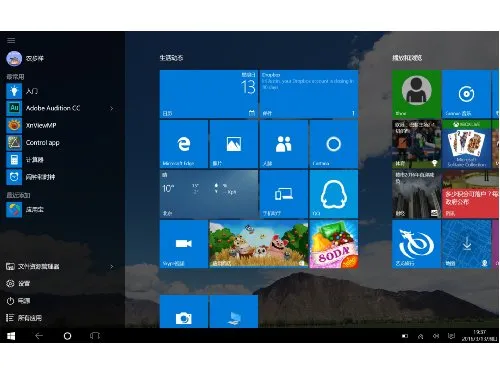Click the taskbar back arrow
The image size is (500, 375).
coord(39,336)
